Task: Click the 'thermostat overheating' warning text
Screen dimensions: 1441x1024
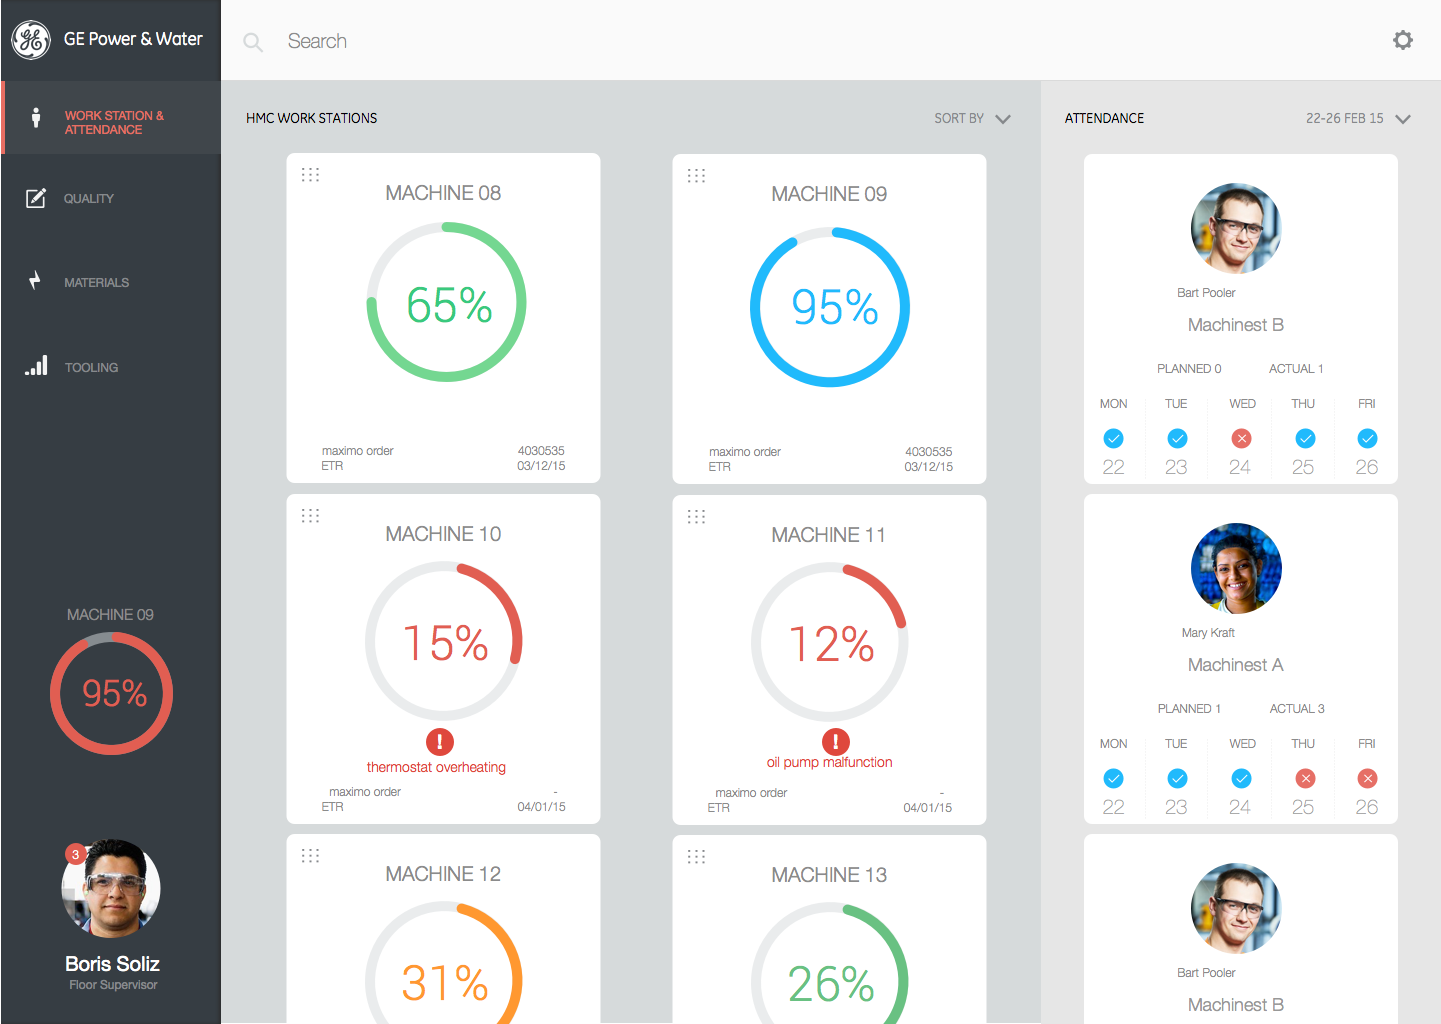Action: [x=436, y=768]
